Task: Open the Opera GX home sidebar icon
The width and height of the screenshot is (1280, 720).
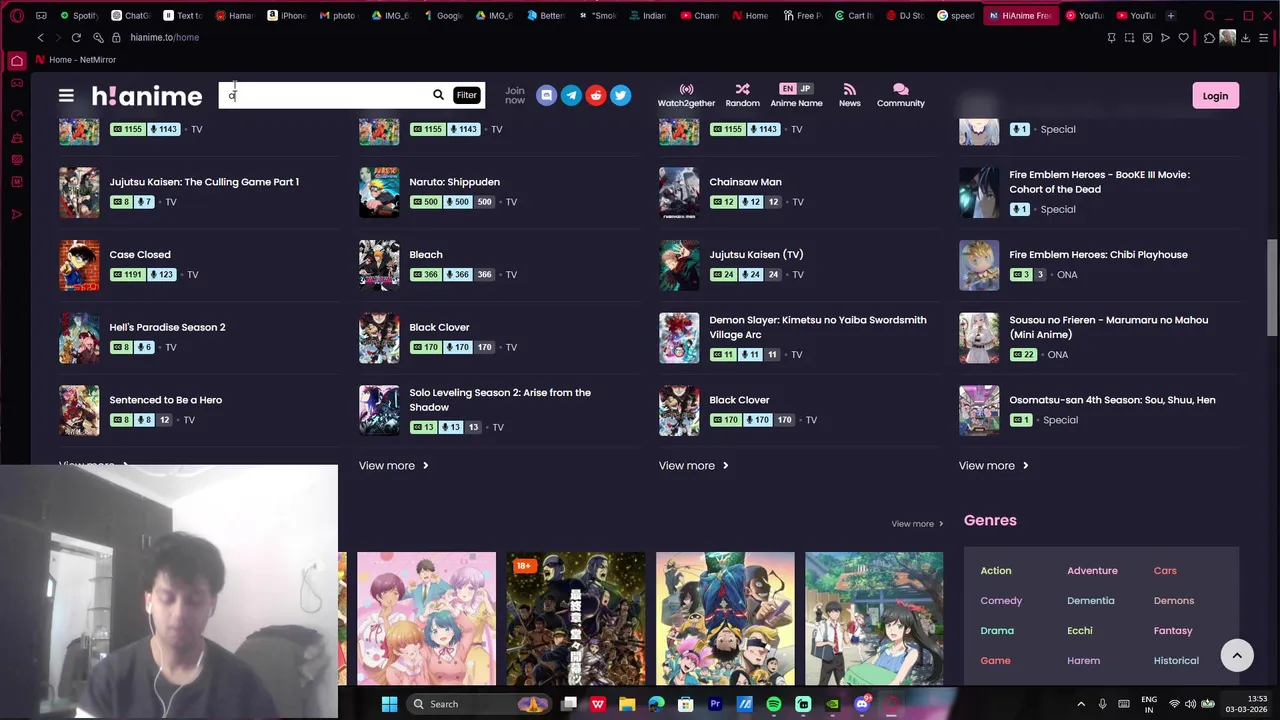Action: pyautogui.click(x=16, y=61)
